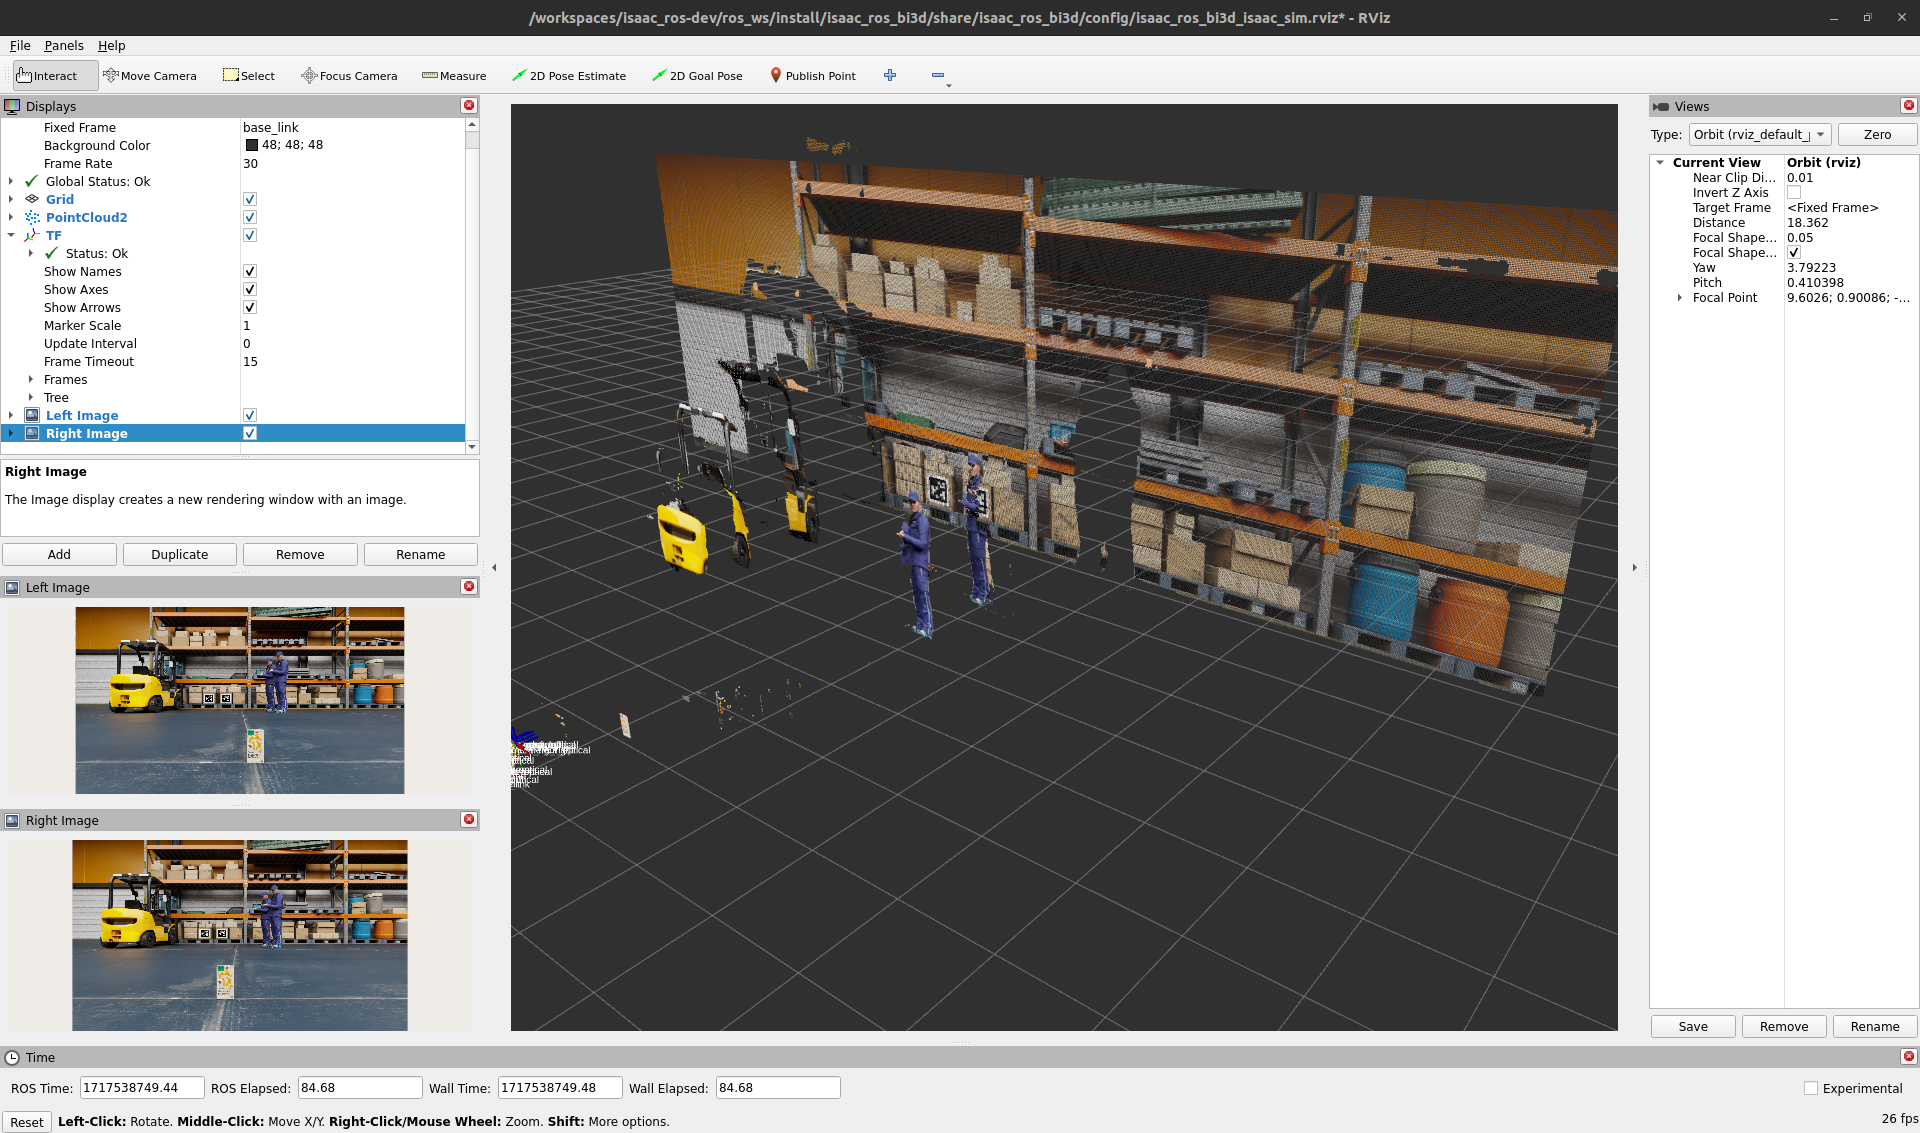
Task: Expand the Frames tree item
Action: pos(31,380)
